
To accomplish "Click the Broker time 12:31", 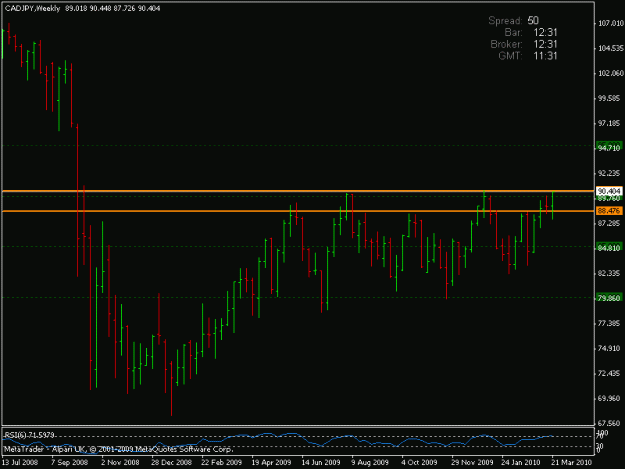I will 545,44.
